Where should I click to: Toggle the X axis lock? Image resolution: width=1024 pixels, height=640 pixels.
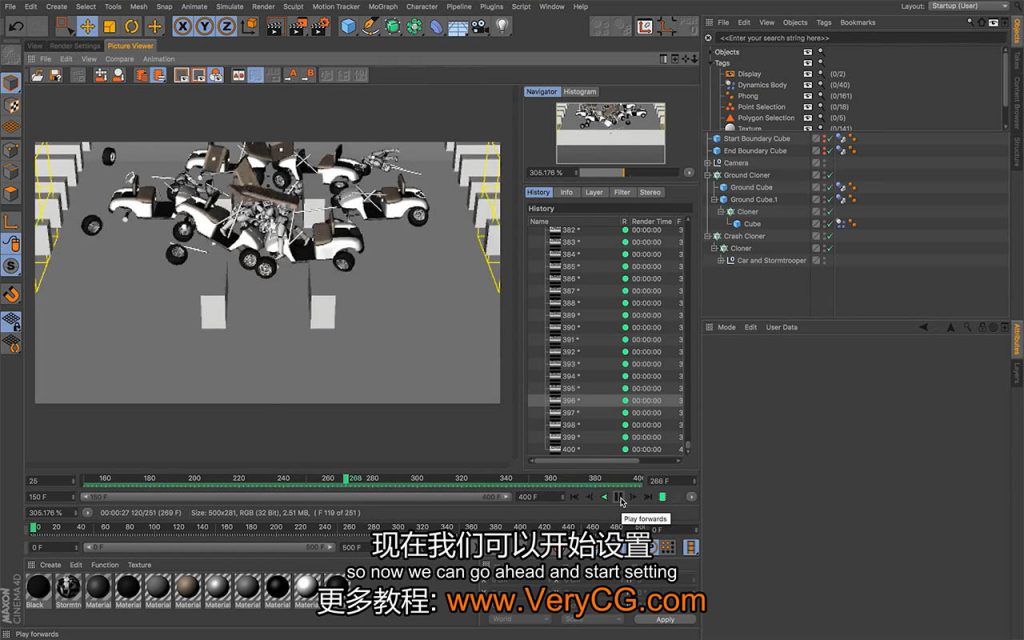(183, 27)
